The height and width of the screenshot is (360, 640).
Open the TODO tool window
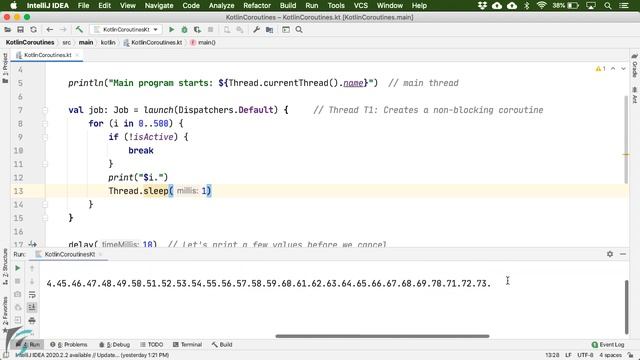pos(151,344)
